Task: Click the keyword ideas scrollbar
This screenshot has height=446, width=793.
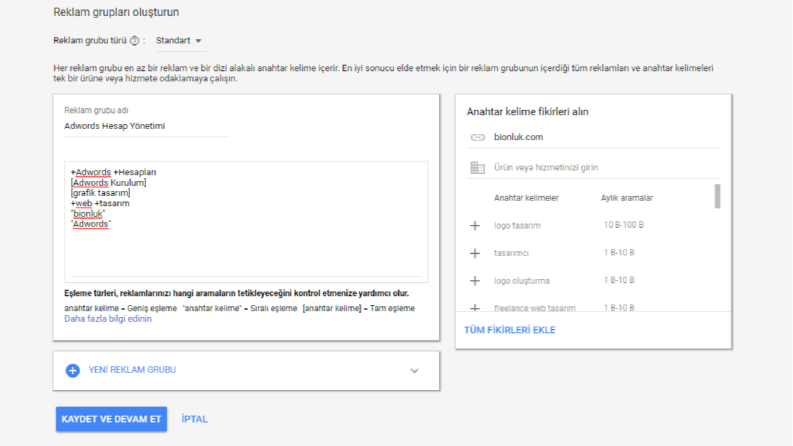Action: click(717, 196)
